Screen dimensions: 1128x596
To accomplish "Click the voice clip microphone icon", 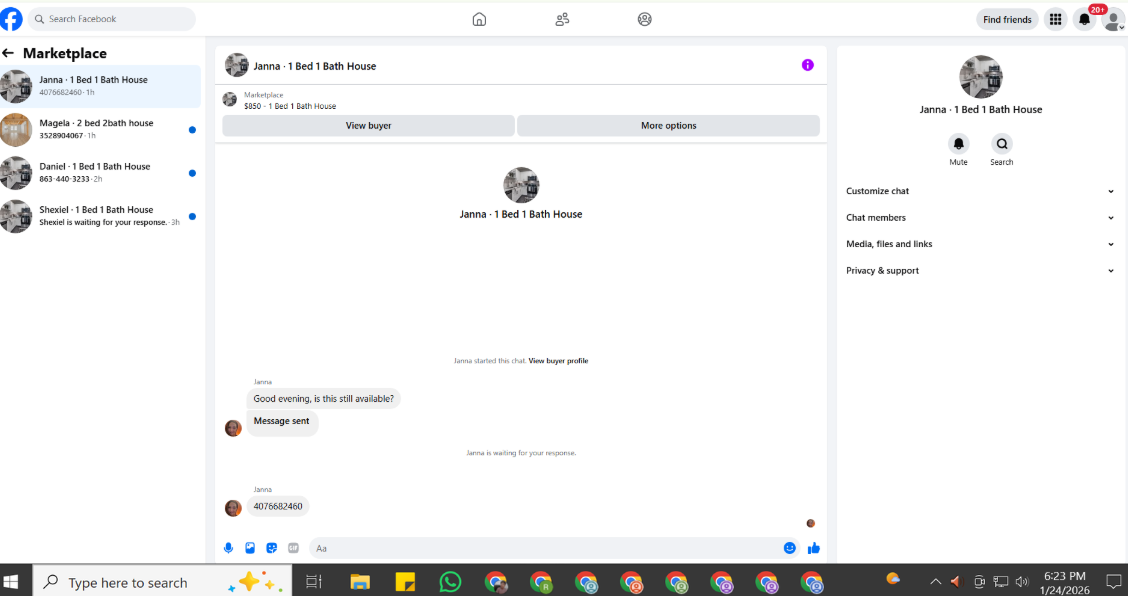I will tap(229, 548).
